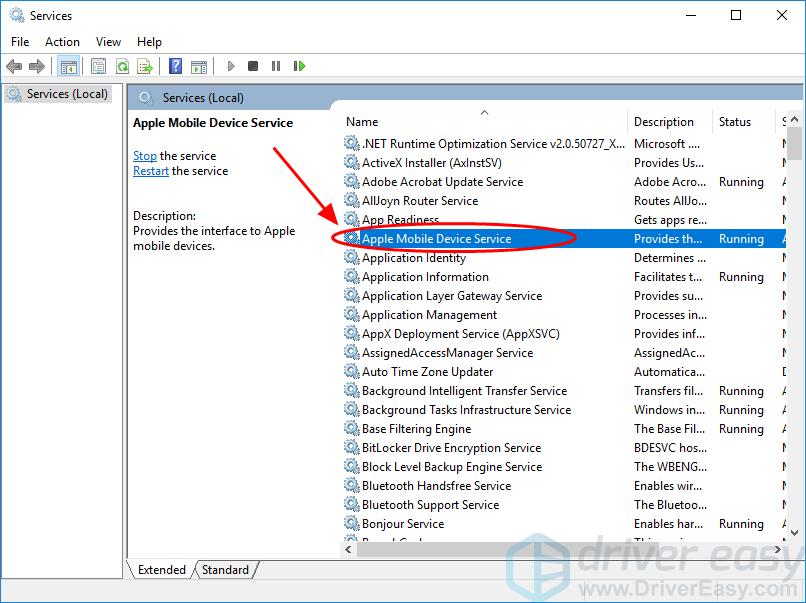Sort services by the Status column header
This screenshot has width=806, height=603.
coord(734,122)
